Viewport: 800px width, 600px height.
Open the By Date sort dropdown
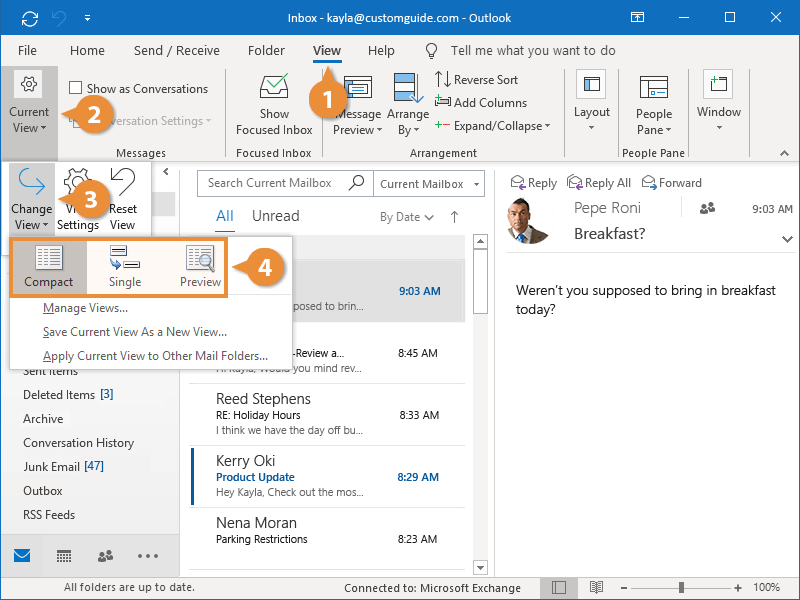point(407,217)
